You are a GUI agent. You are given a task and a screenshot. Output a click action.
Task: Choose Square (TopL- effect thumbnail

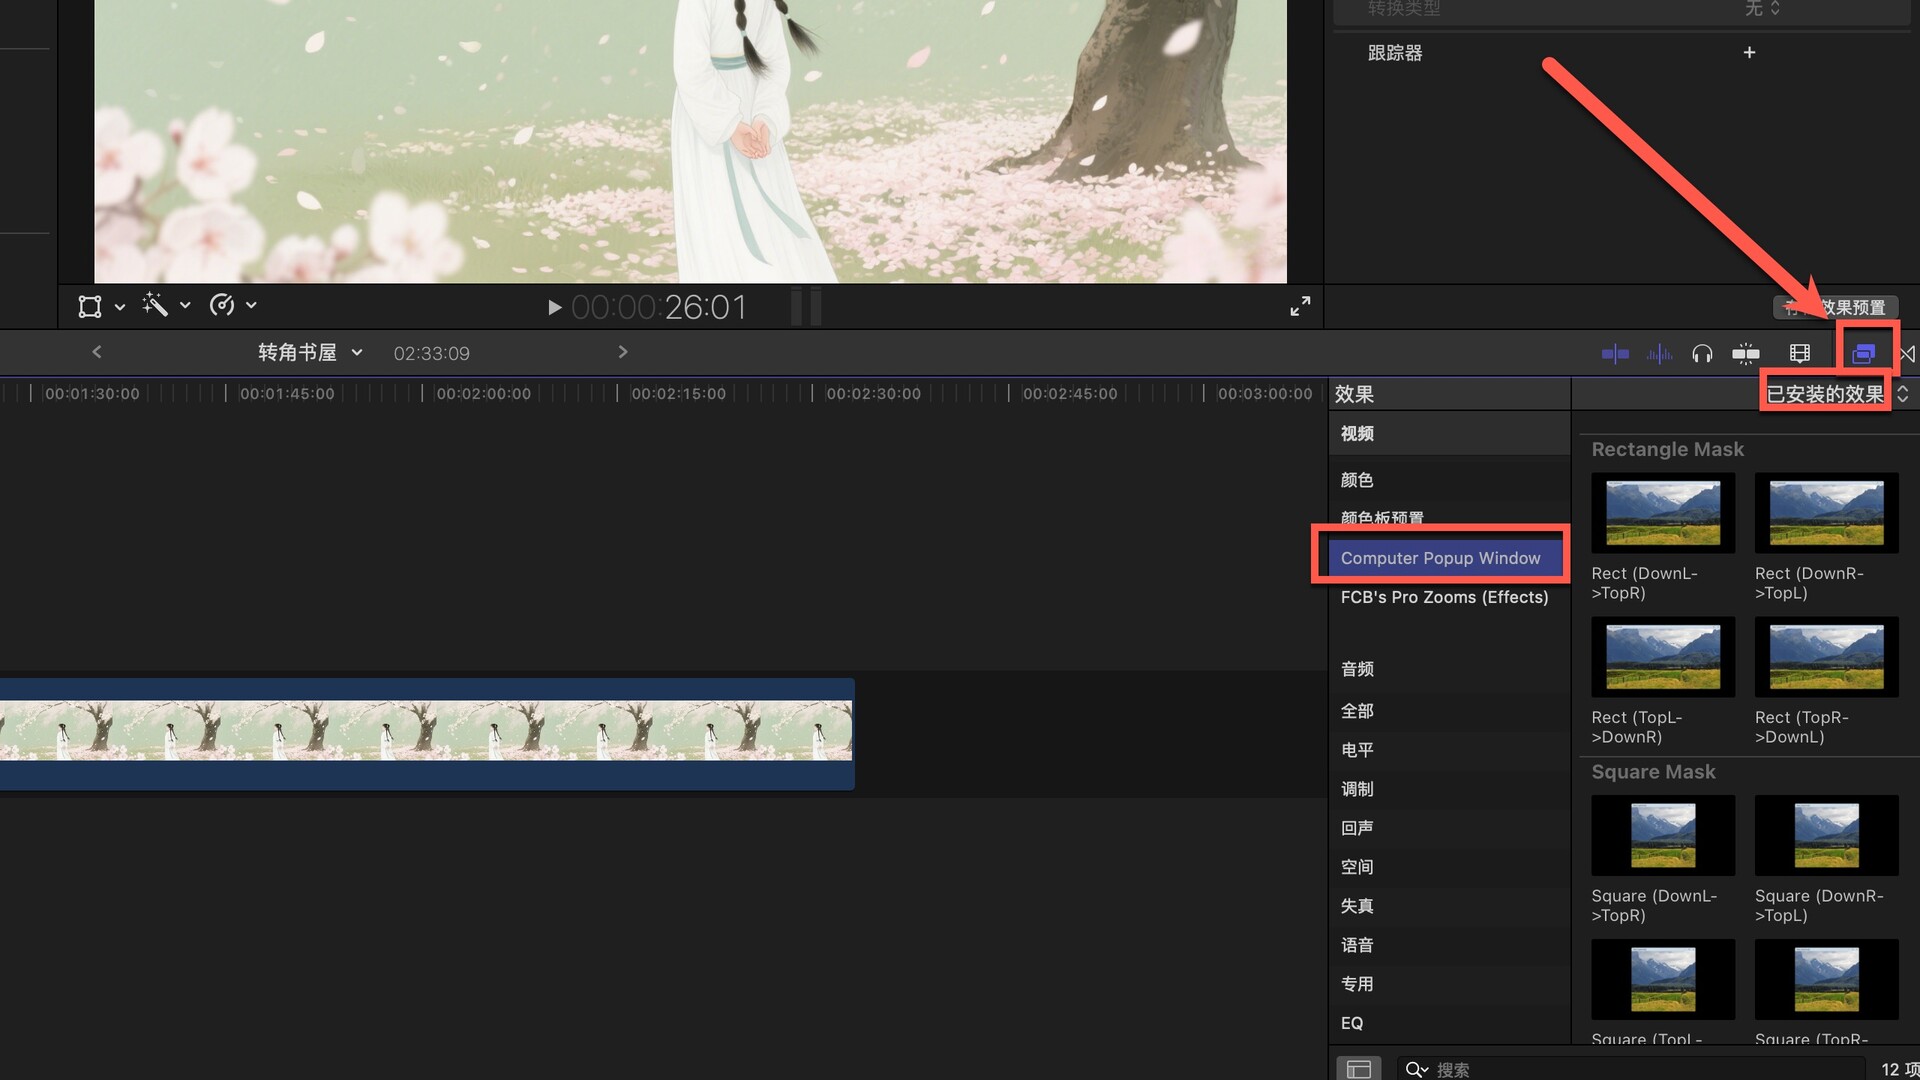(1663, 979)
